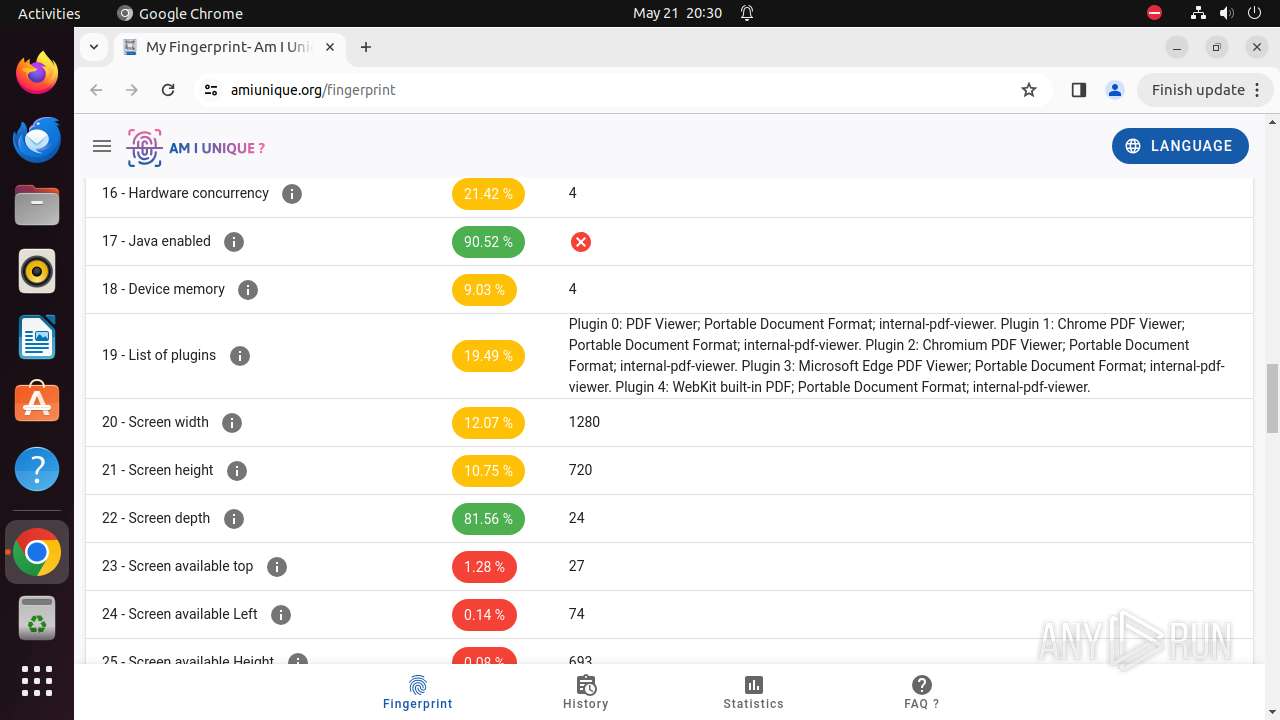The height and width of the screenshot is (720, 1280).
Task: Go to the FAQ ? tab
Action: [x=922, y=692]
